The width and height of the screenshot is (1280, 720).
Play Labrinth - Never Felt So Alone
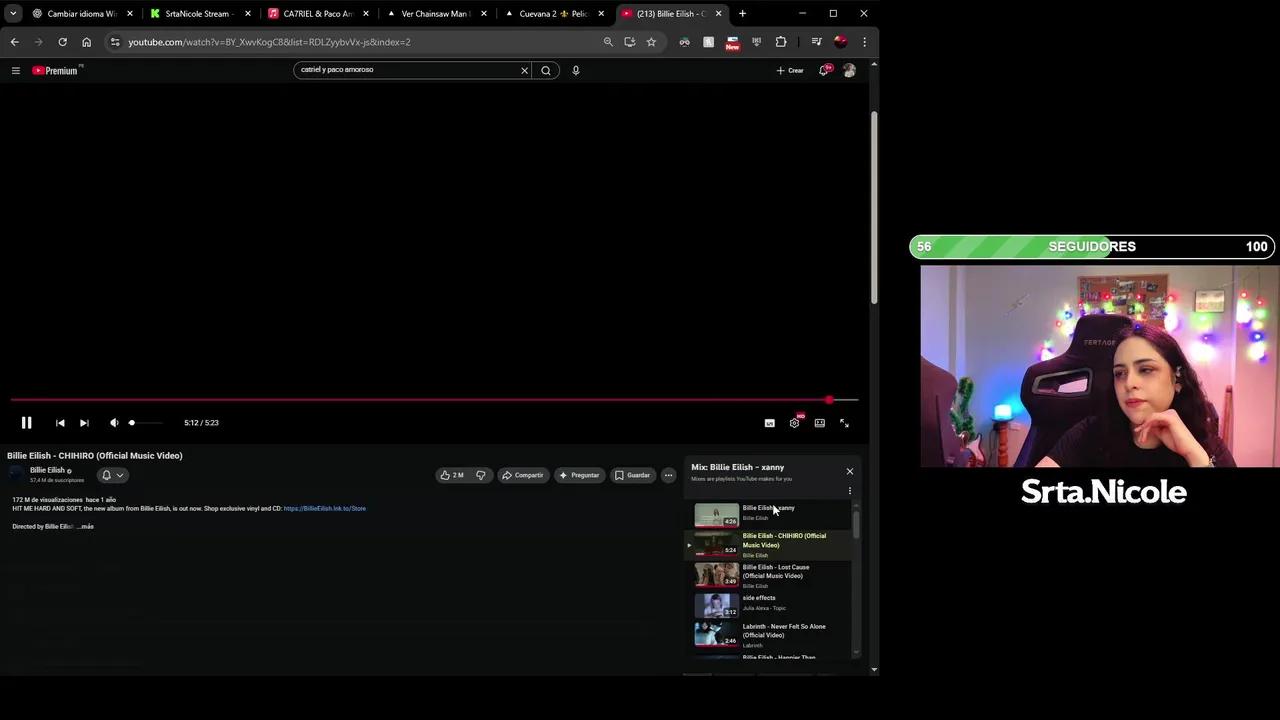[x=770, y=634]
